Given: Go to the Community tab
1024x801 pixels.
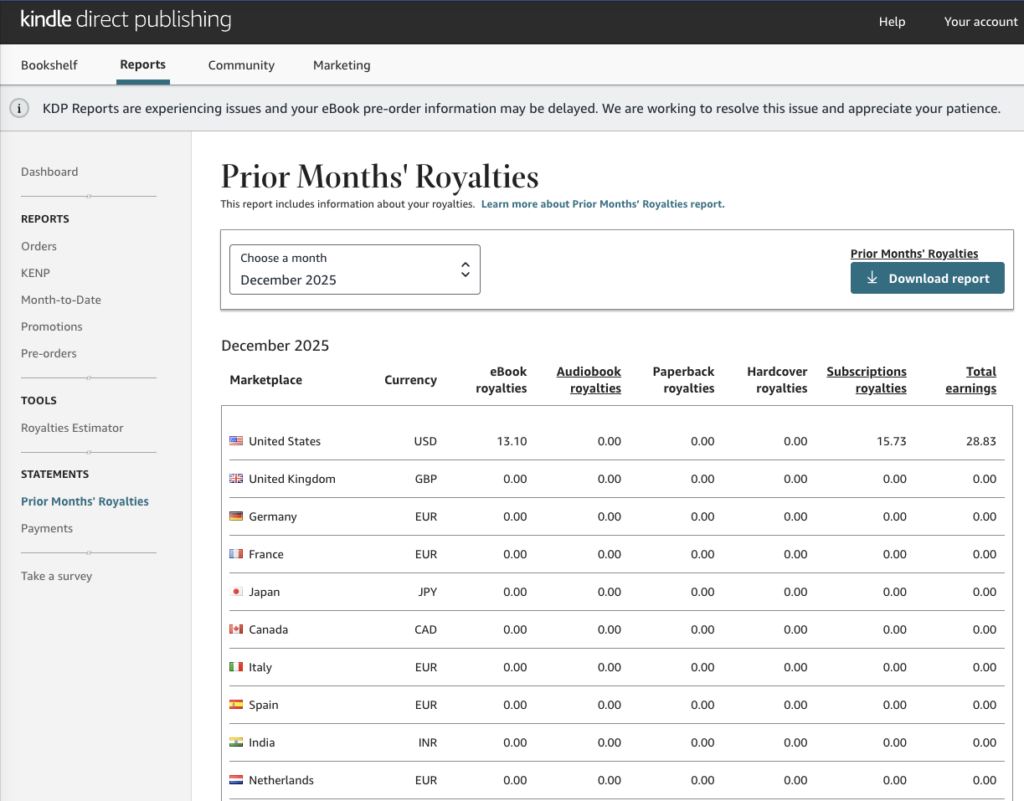Looking at the screenshot, I should (241, 65).
